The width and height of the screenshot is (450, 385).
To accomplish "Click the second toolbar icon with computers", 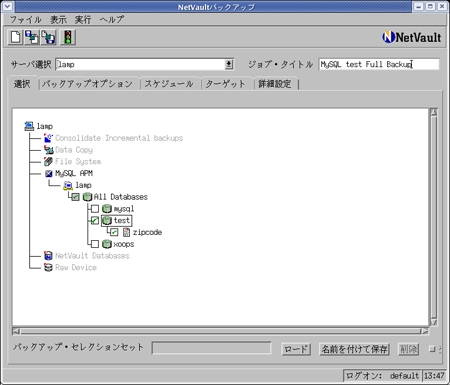I will point(32,37).
